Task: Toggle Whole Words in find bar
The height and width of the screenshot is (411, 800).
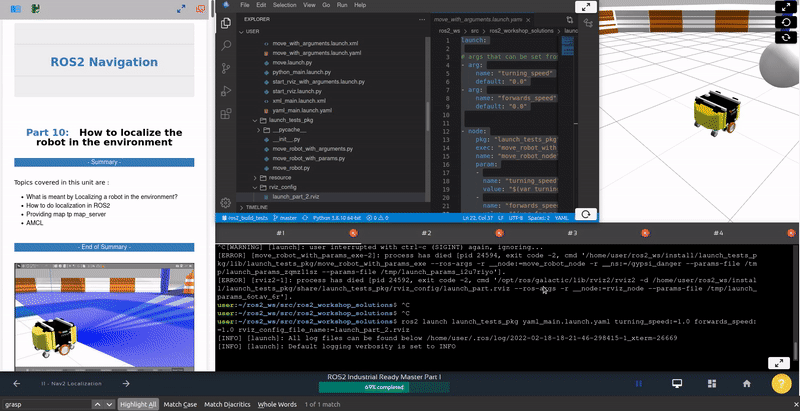Action: pos(277,404)
